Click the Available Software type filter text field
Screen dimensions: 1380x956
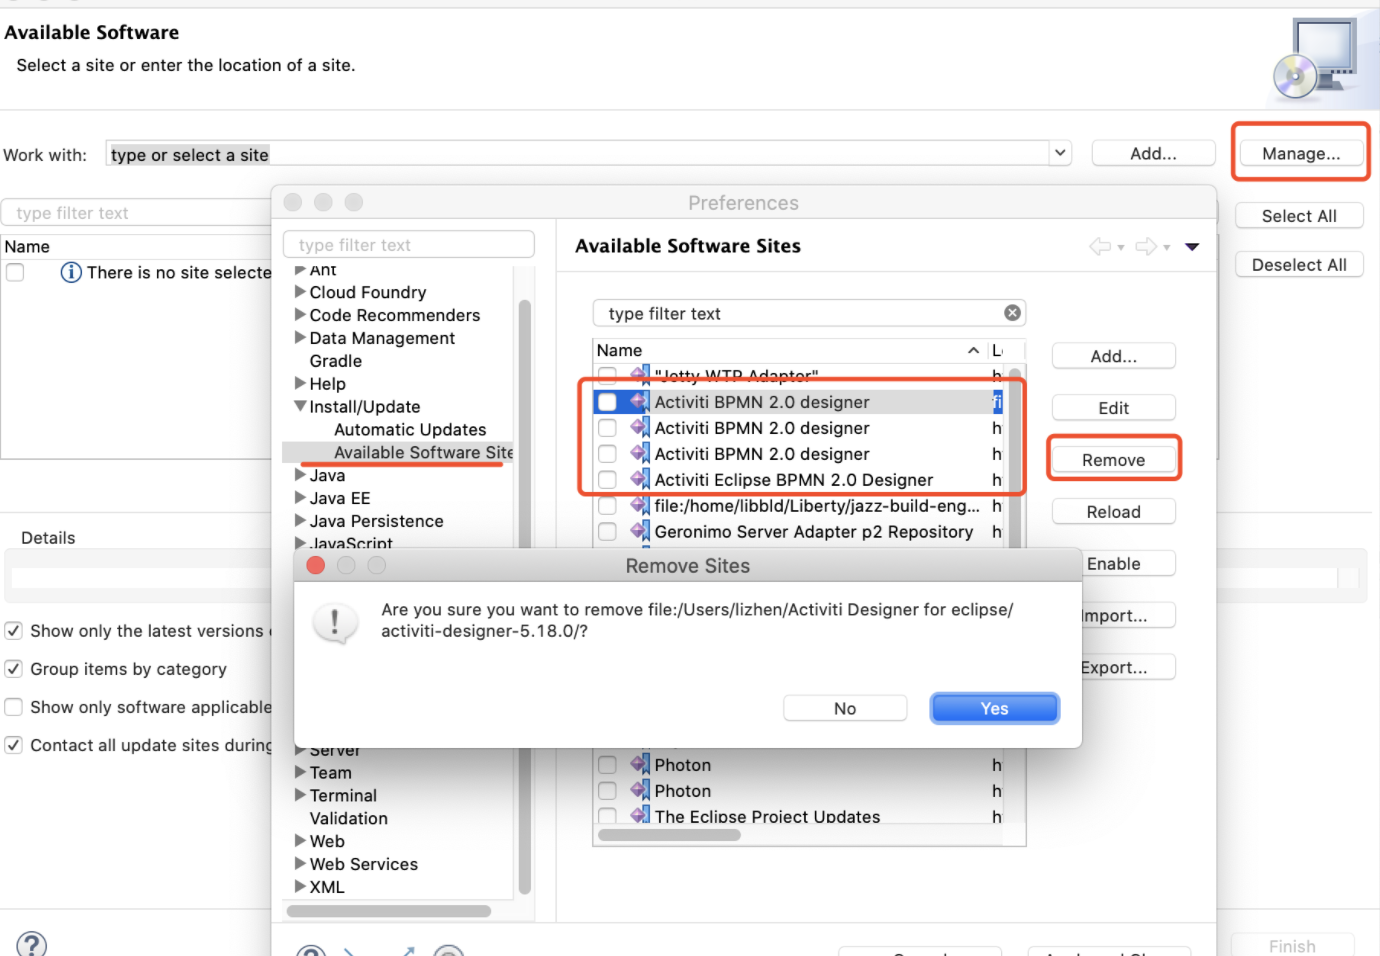(x=135, y=213)
